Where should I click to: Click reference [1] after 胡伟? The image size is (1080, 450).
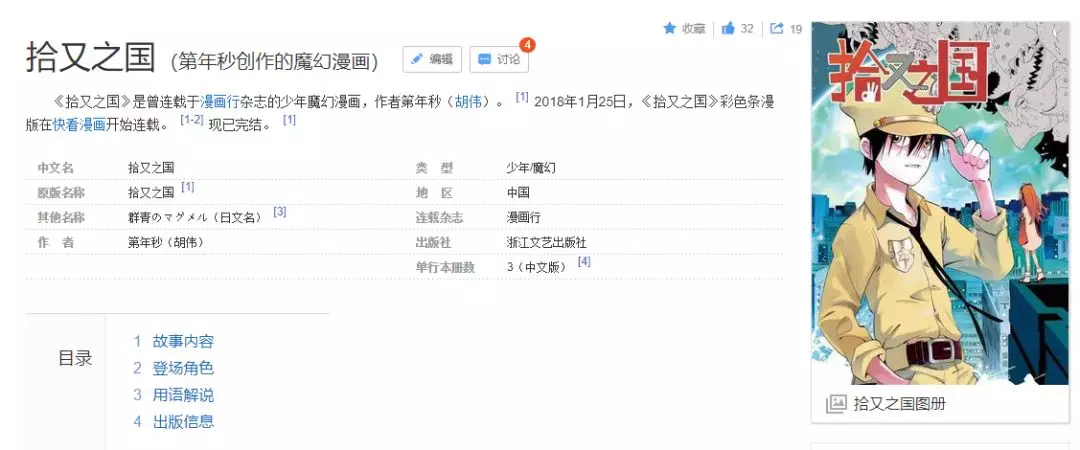point(522,97)
